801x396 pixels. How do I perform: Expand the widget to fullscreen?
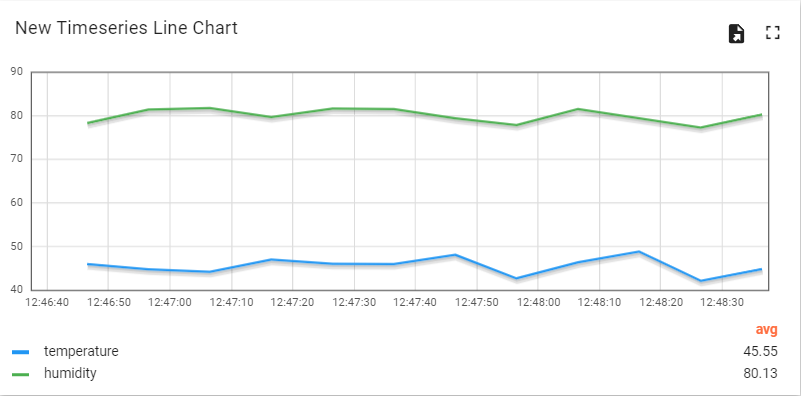pos(773,33)
